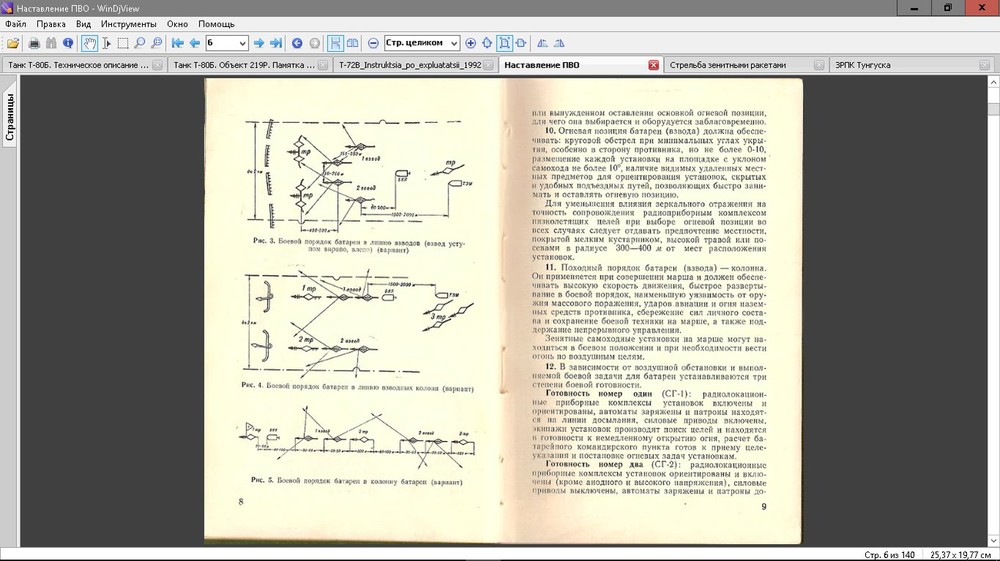Open the Инструменты menu

[128, 24]
